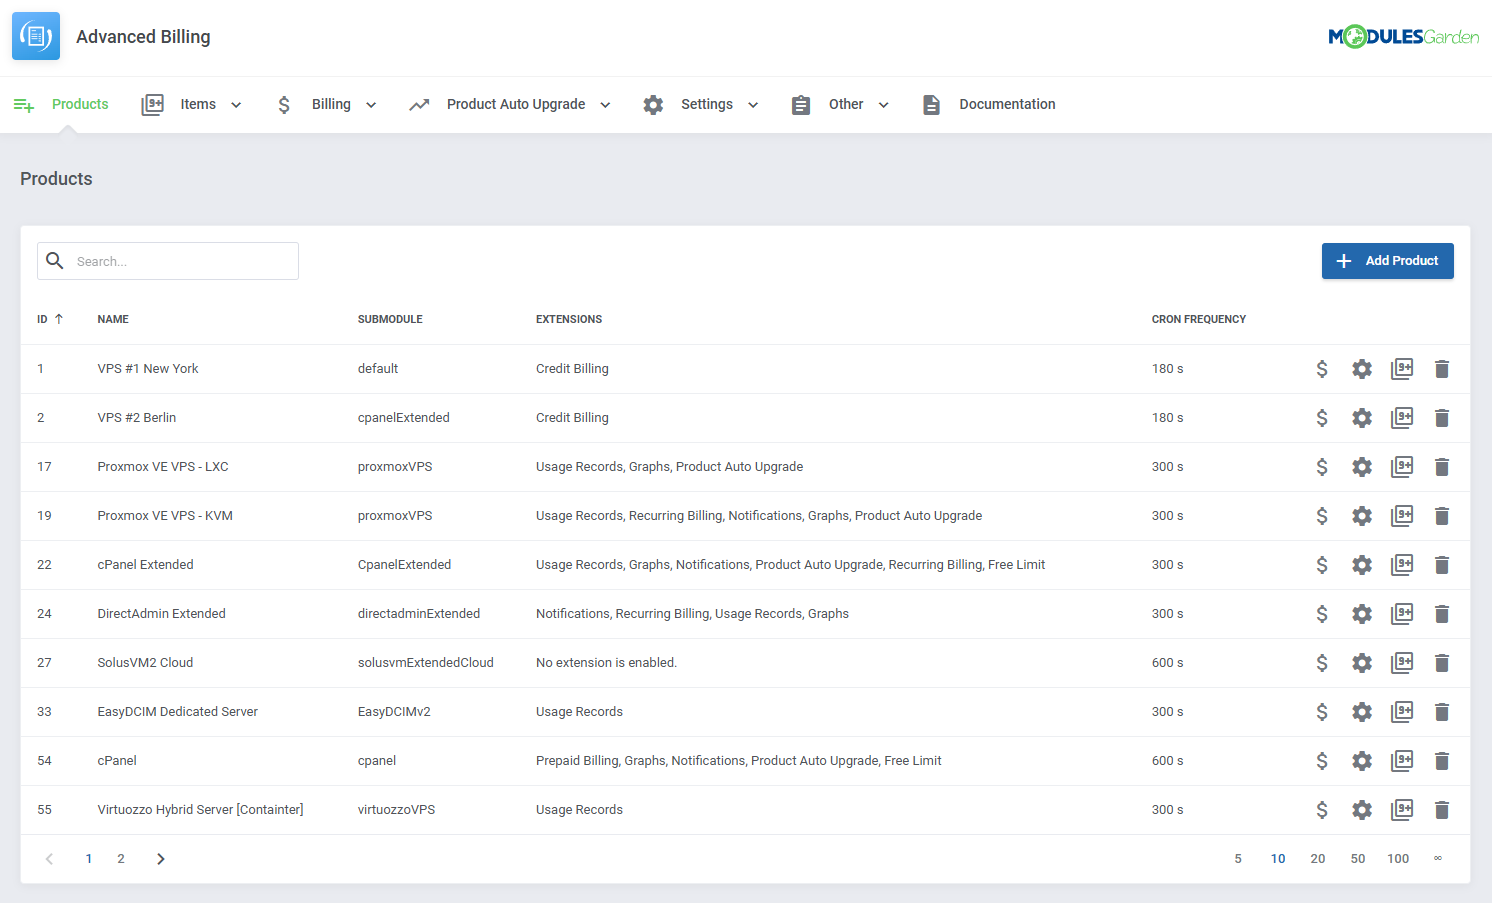Click 'virtuozzoVPS' submodule cell

pyautogui.click(x=396, y=810)
